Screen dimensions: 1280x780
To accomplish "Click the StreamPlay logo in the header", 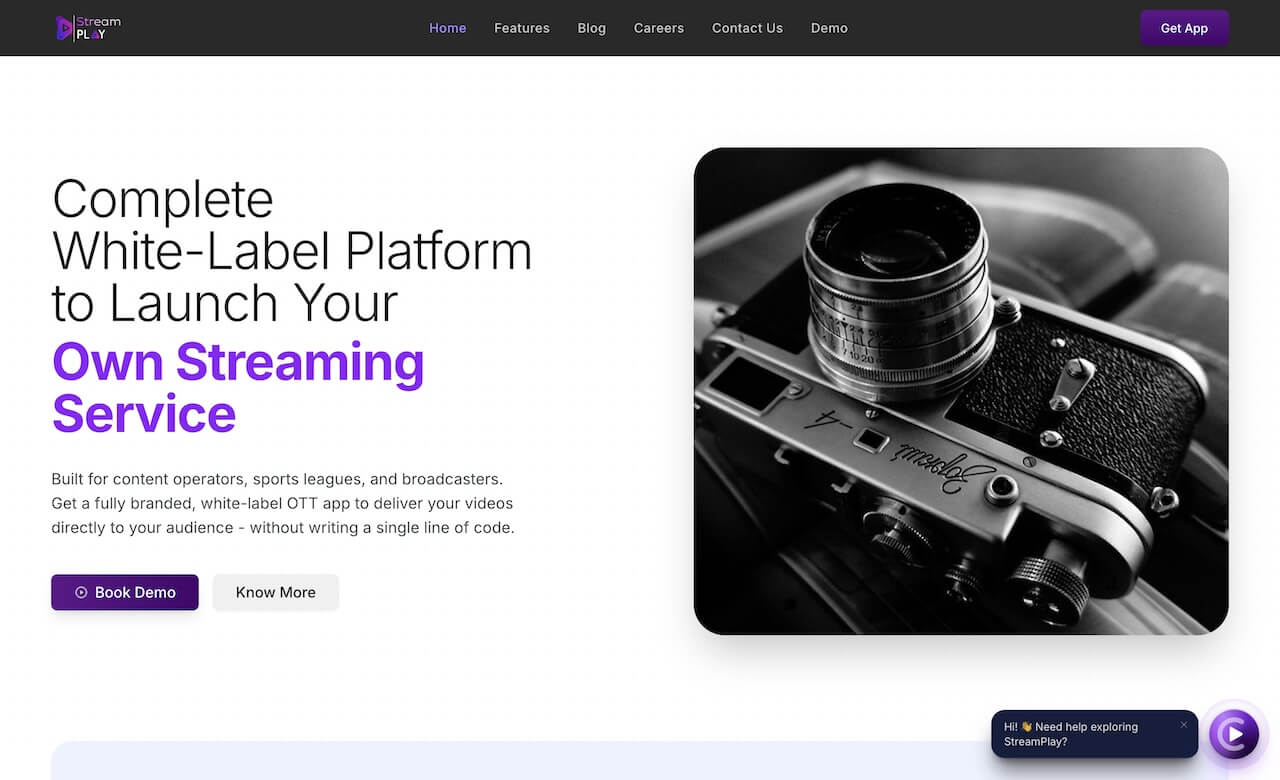I will [89, 28].
